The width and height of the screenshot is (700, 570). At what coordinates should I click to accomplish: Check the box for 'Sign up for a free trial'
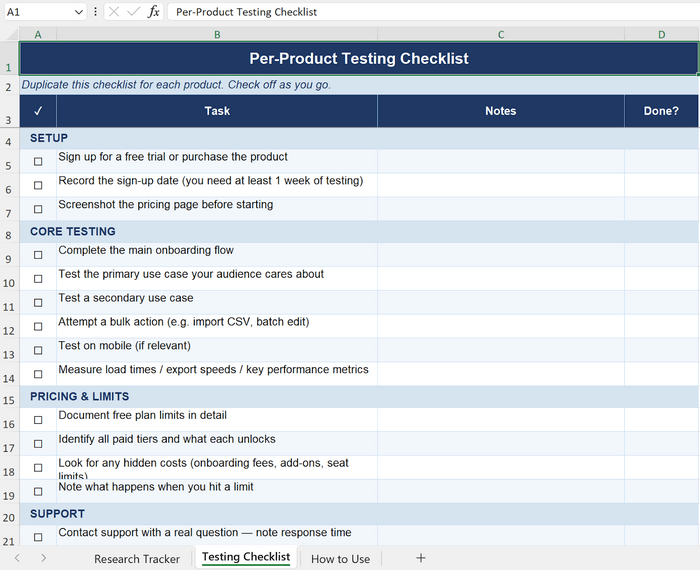coord(38,161)
